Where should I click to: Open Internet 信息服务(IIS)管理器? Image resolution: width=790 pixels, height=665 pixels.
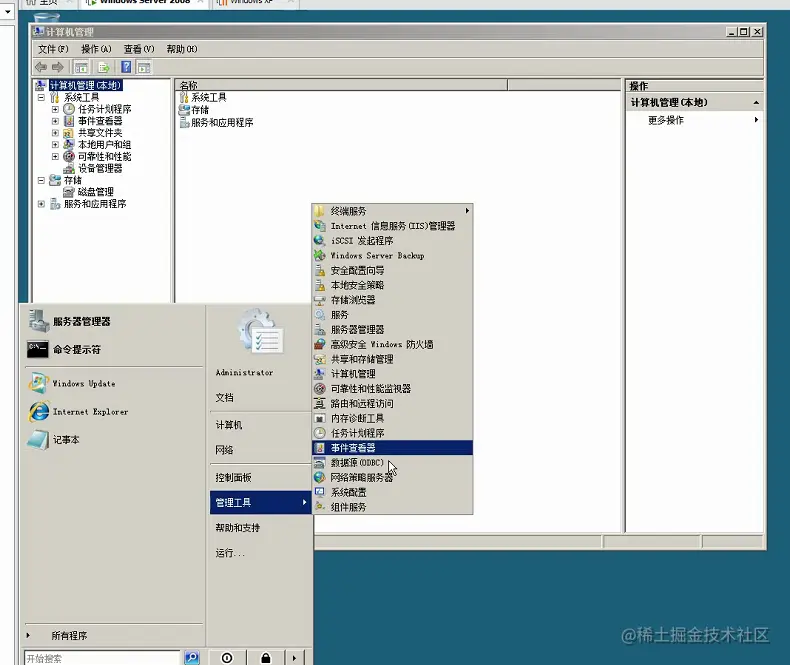[392, 226]
